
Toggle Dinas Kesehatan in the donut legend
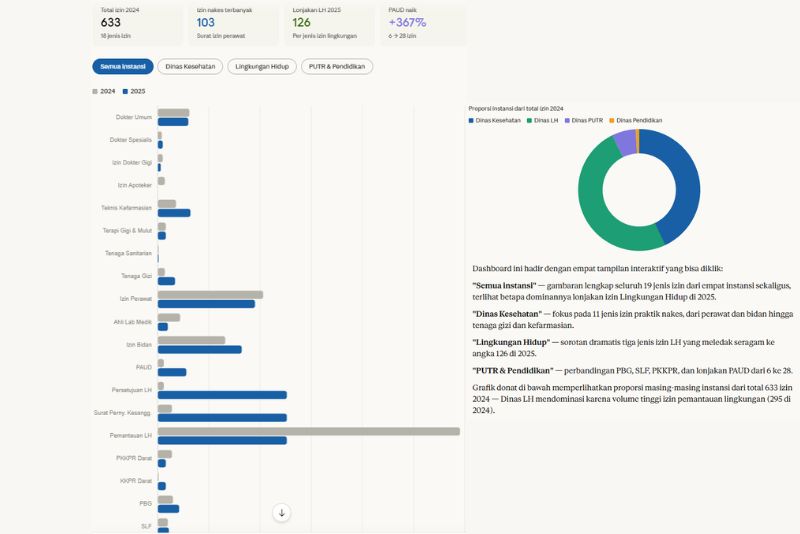[x=495, y=120]
